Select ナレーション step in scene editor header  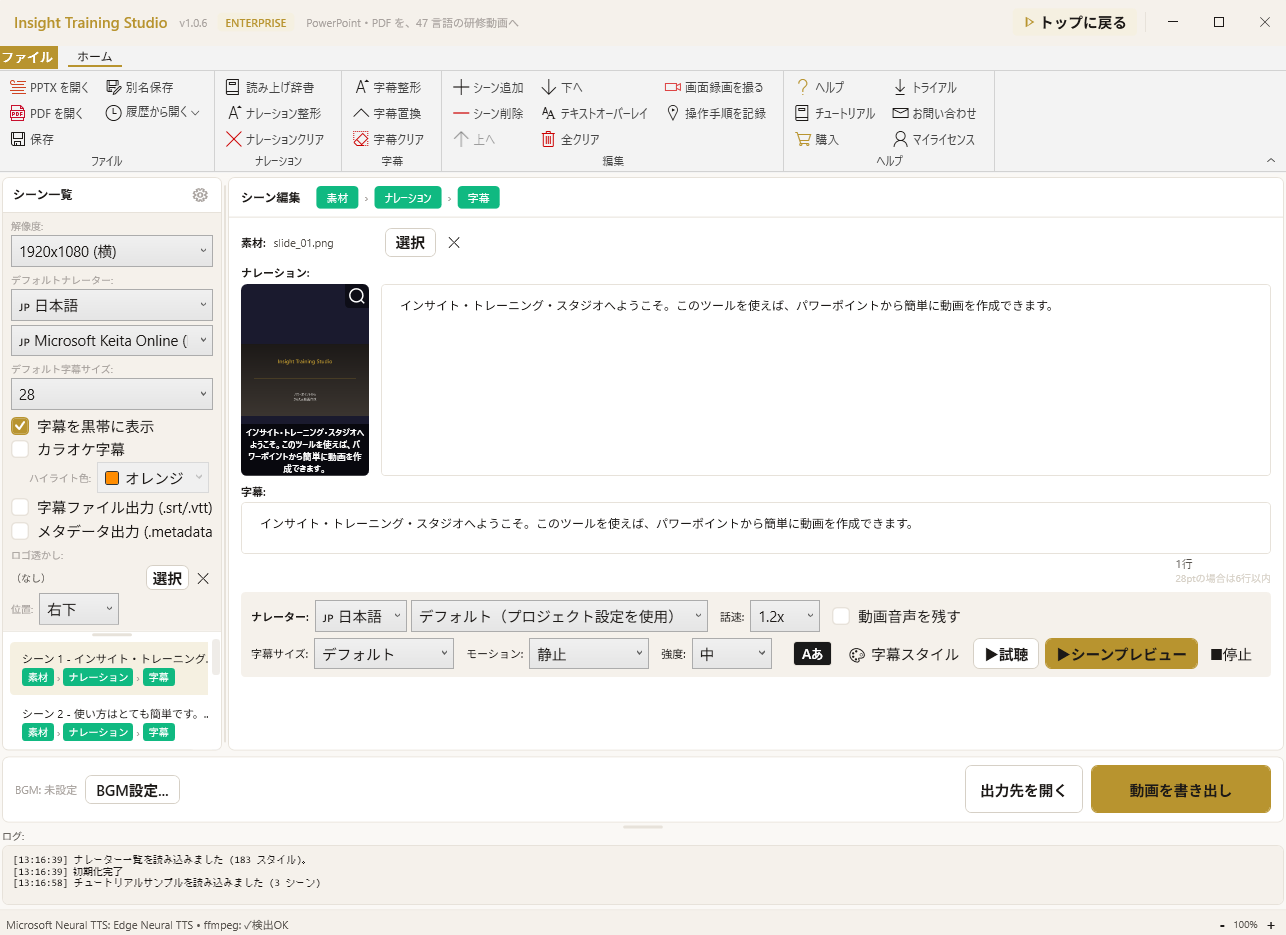pyautogui.click(x=408, y=198)
